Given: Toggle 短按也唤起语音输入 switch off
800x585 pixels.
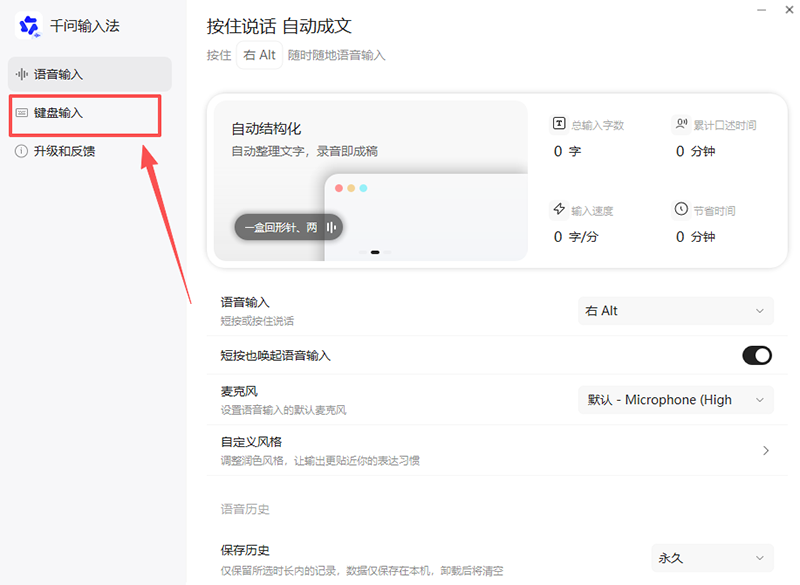Looking at the screenshot, I should pos(757,355).
